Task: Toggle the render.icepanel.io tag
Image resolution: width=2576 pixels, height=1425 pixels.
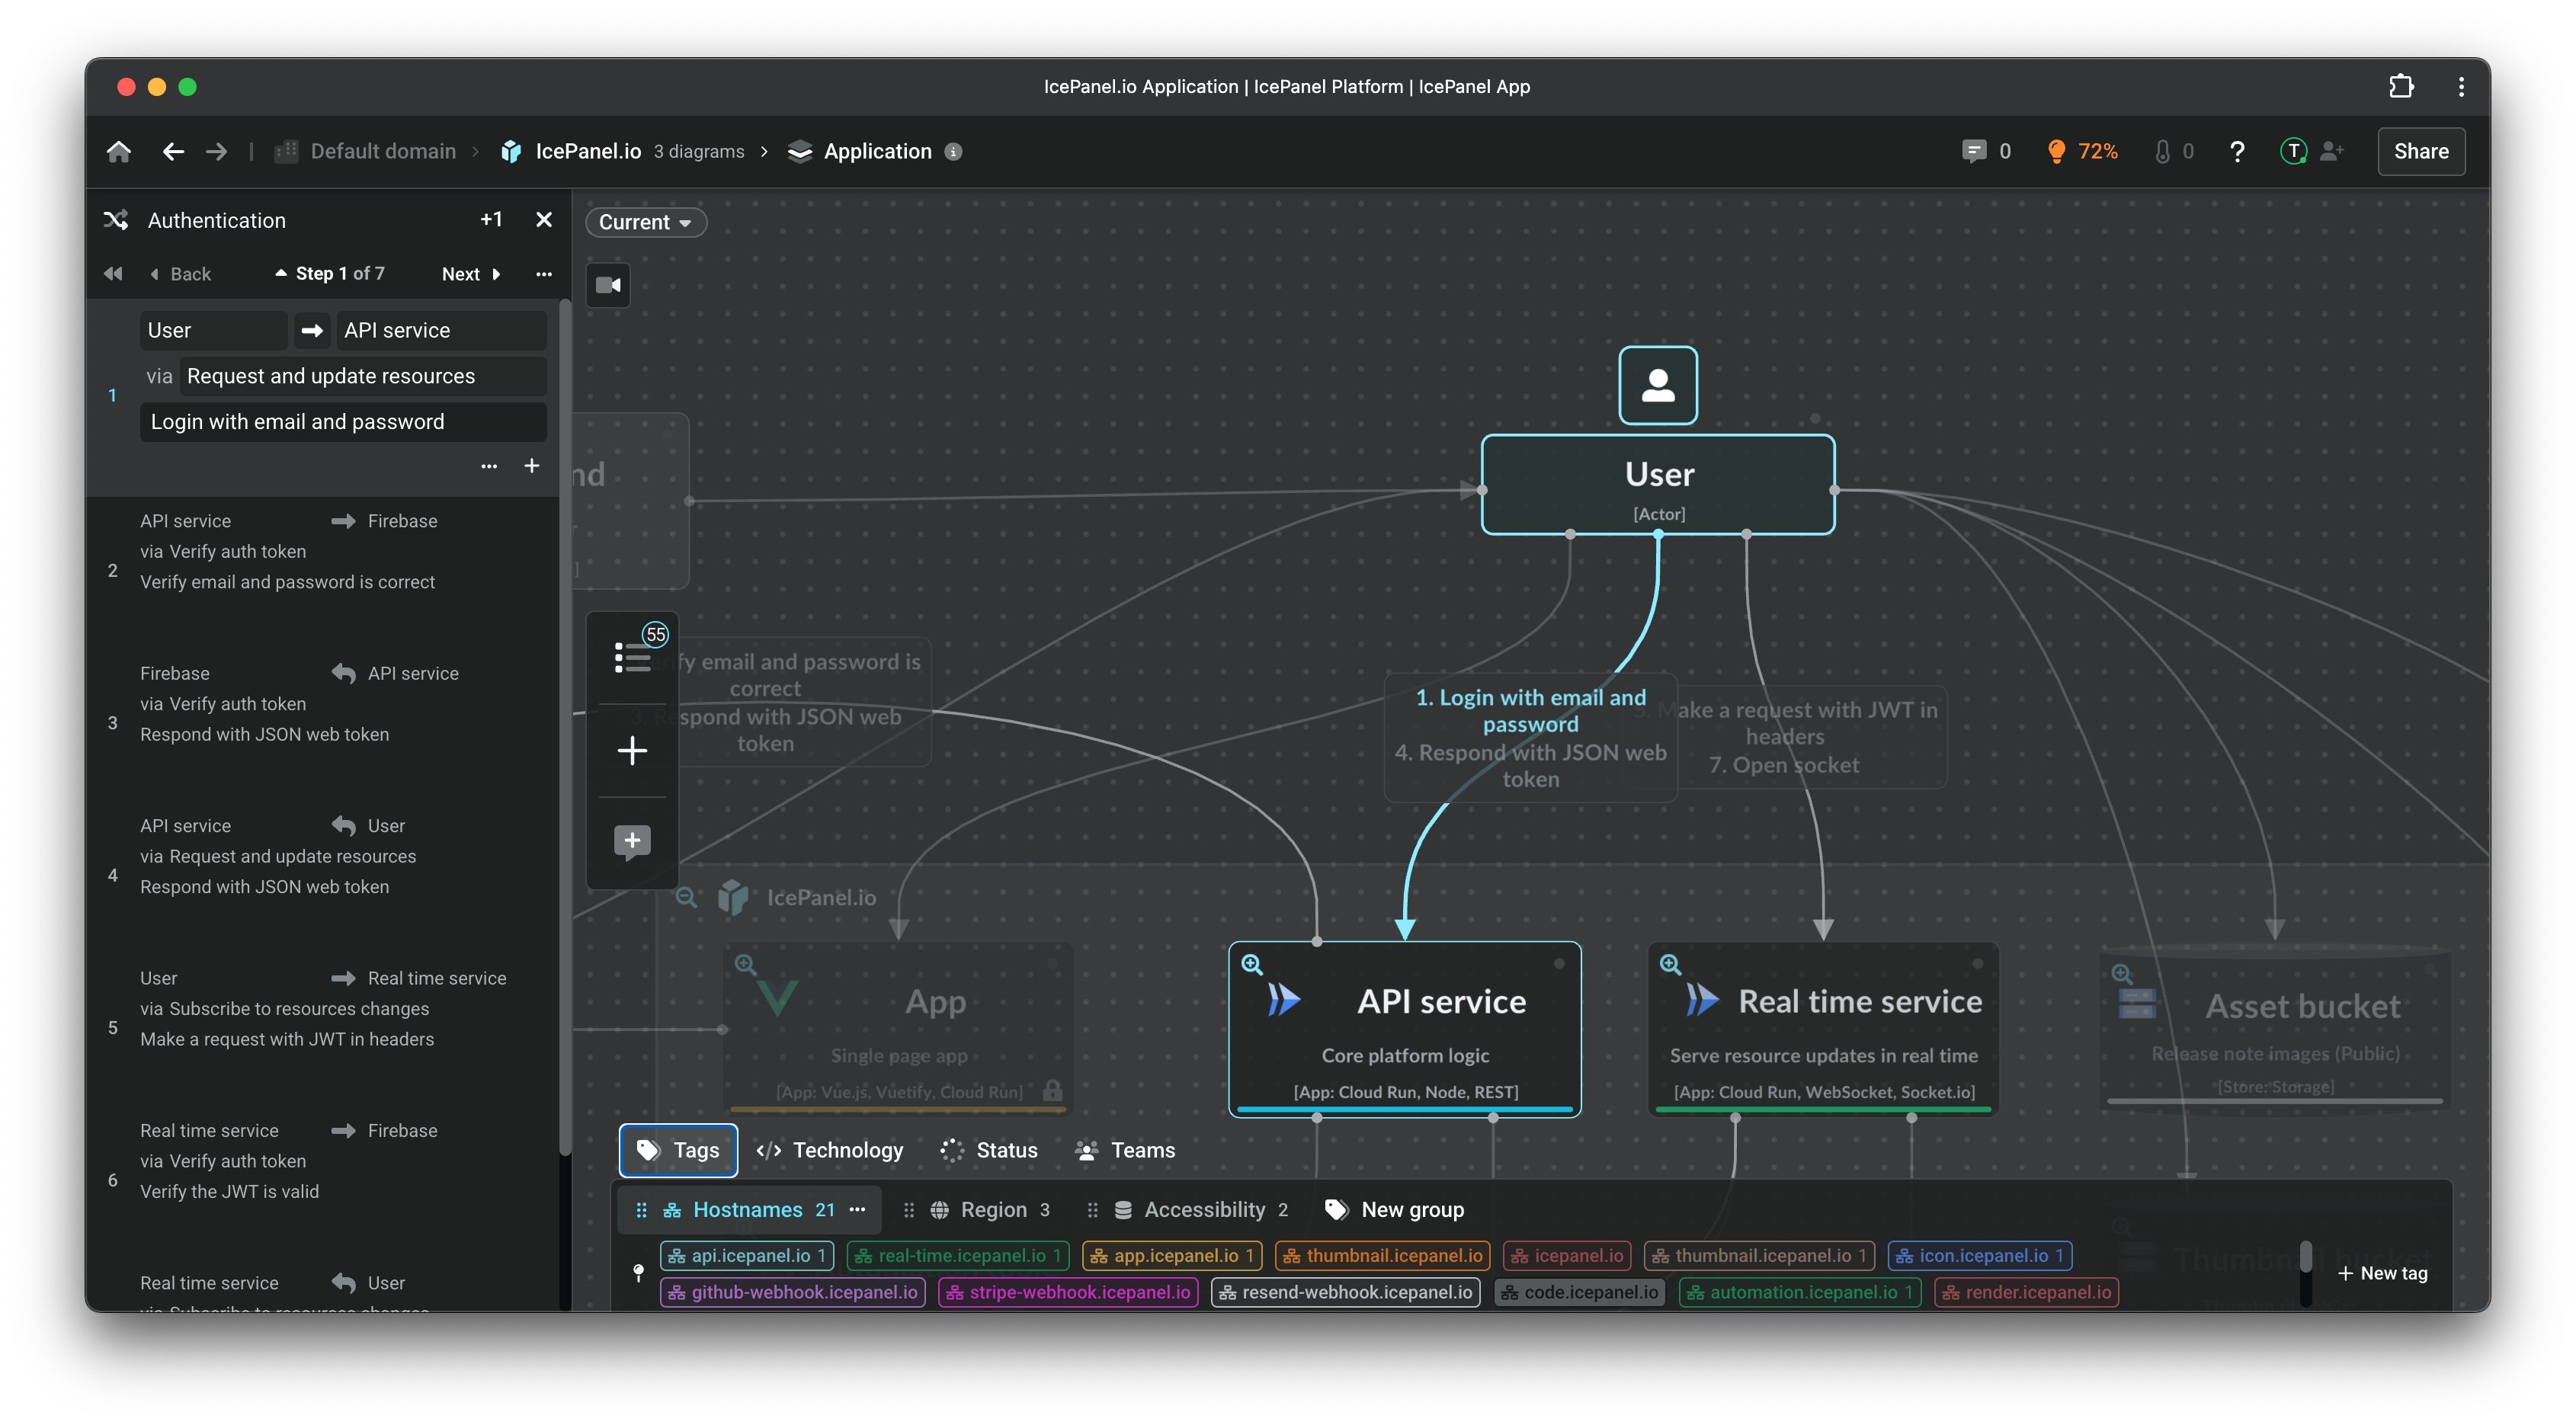Action: point(2026,1292)
